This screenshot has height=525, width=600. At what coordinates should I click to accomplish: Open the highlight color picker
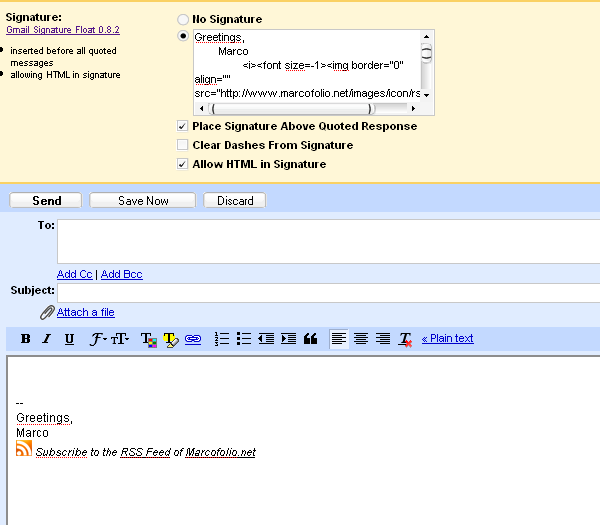pyautogui.click(x=170, y=339)
